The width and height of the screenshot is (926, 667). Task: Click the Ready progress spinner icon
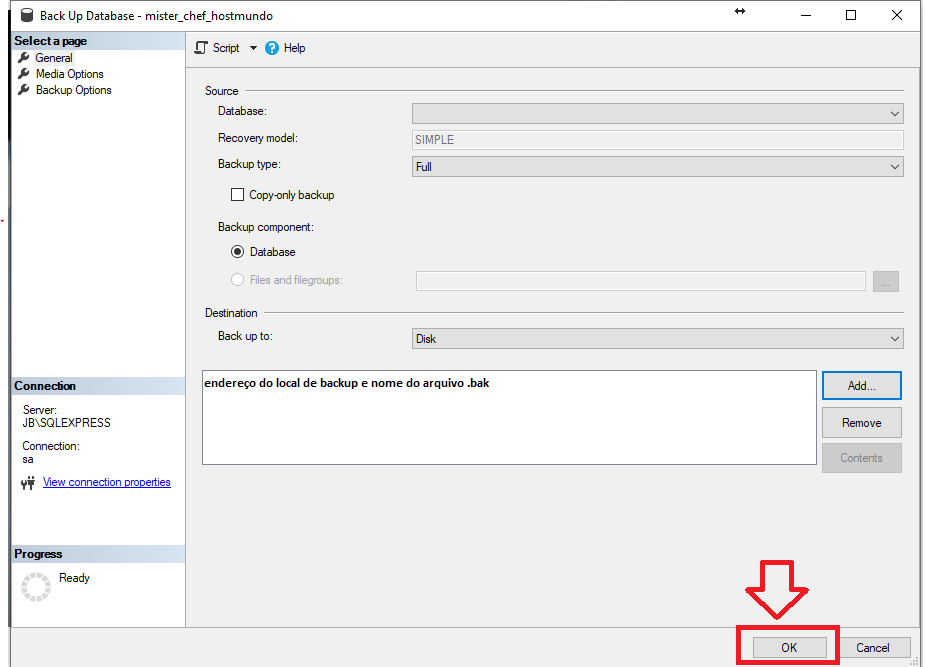(36, 587)
